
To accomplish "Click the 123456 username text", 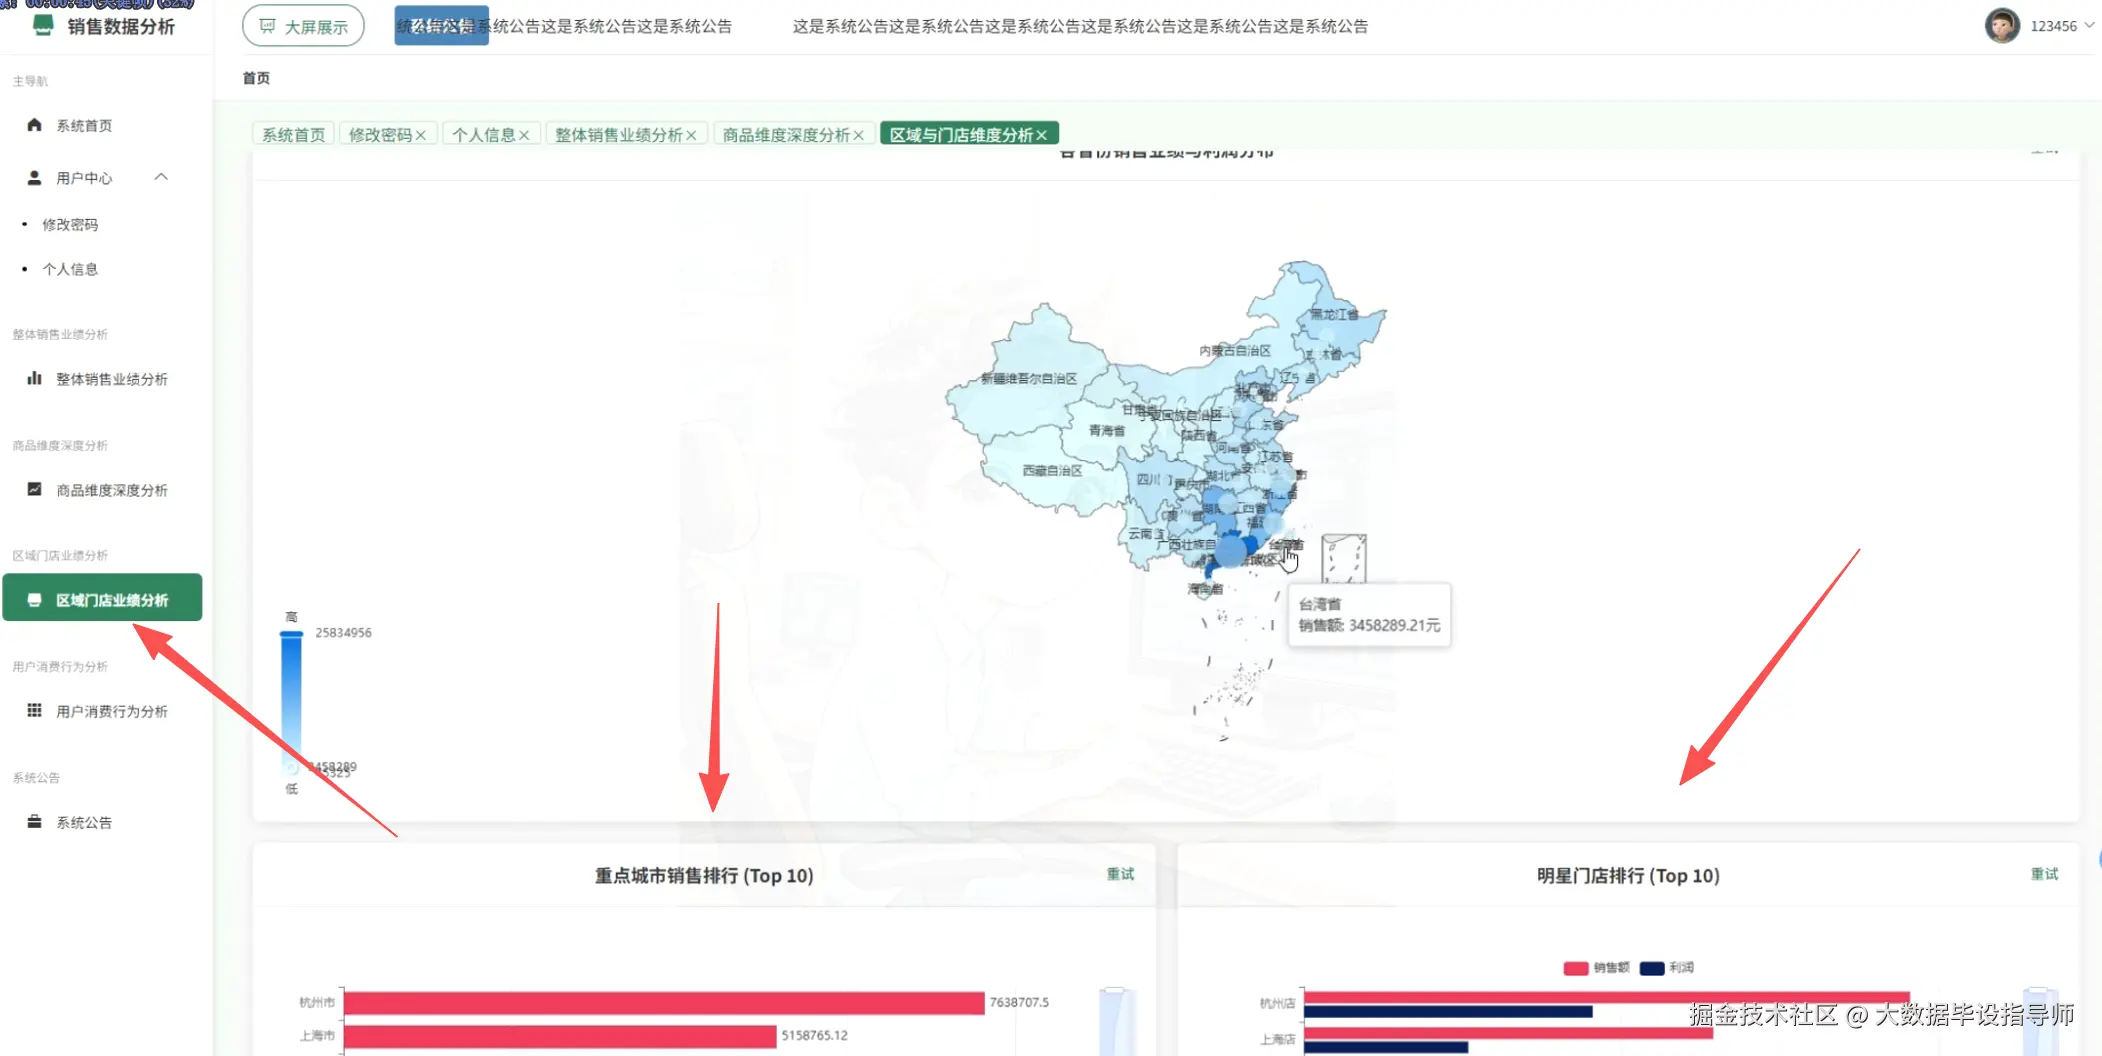I will pyautogui.click(x=2053, y=26).
